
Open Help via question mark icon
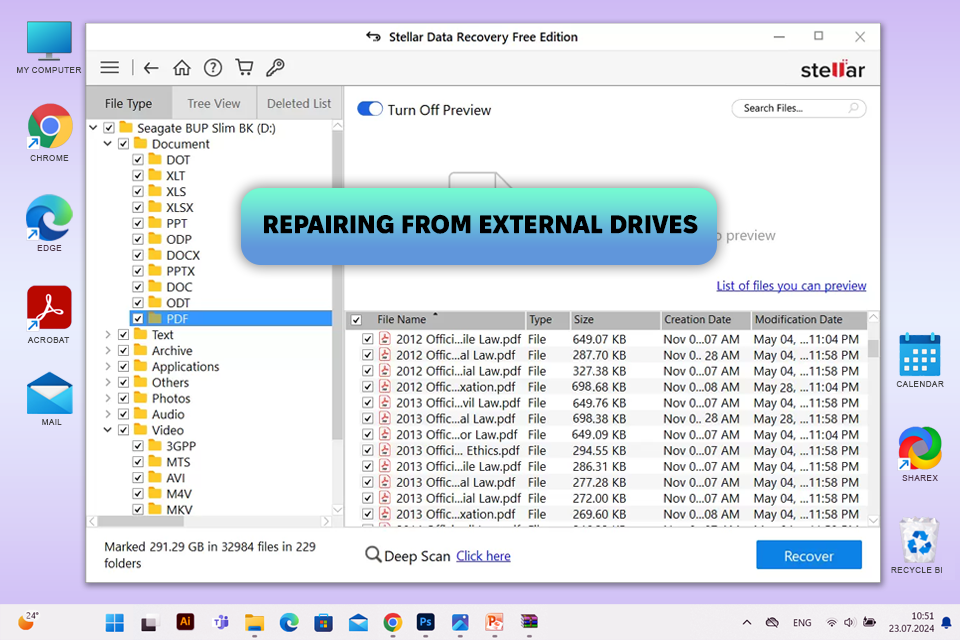pyautogui.click(x=213, y=67)
